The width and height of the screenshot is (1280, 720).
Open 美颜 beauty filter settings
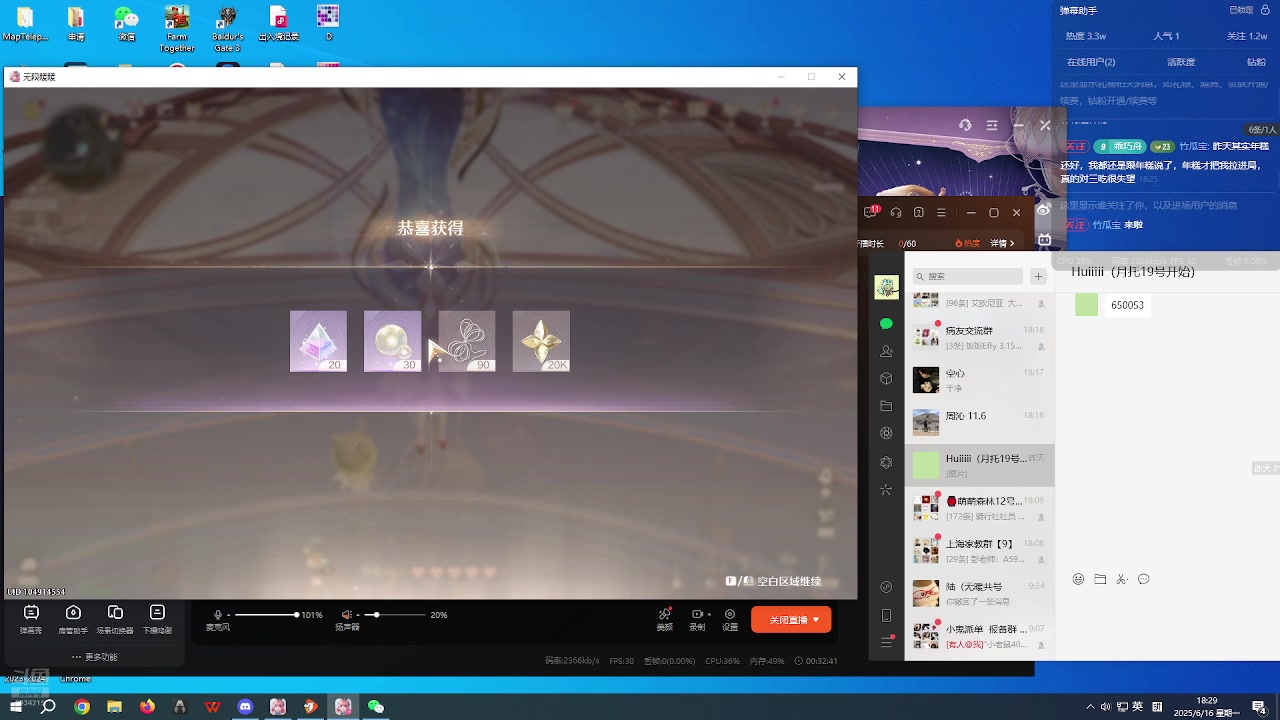tap(665, 619)
